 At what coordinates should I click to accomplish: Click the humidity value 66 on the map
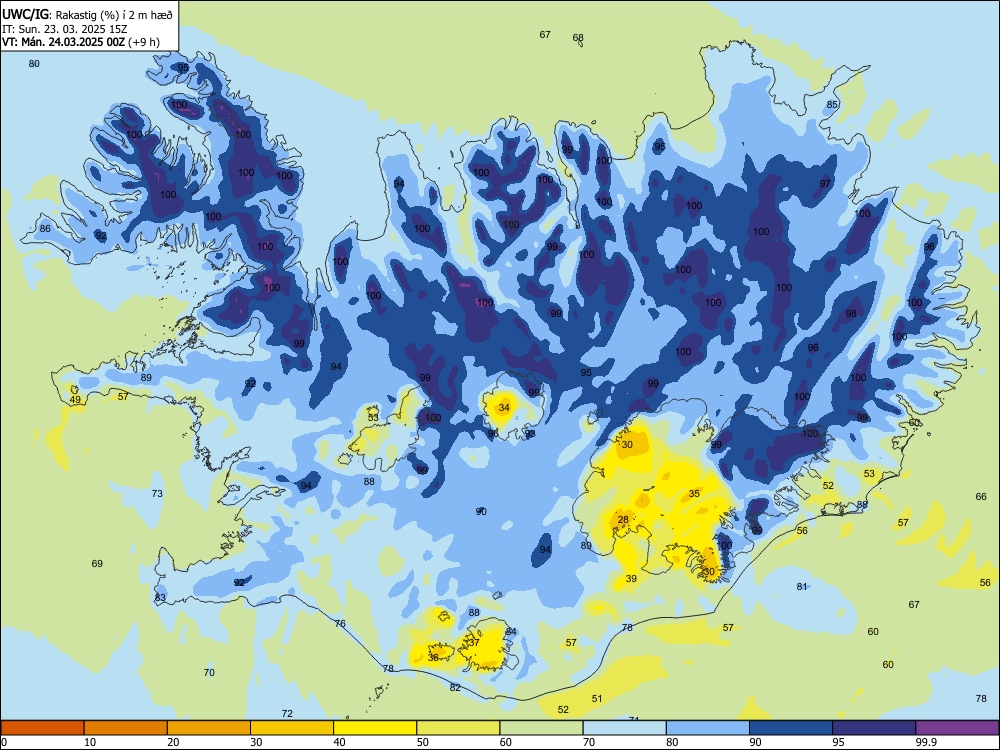(981, 496)
